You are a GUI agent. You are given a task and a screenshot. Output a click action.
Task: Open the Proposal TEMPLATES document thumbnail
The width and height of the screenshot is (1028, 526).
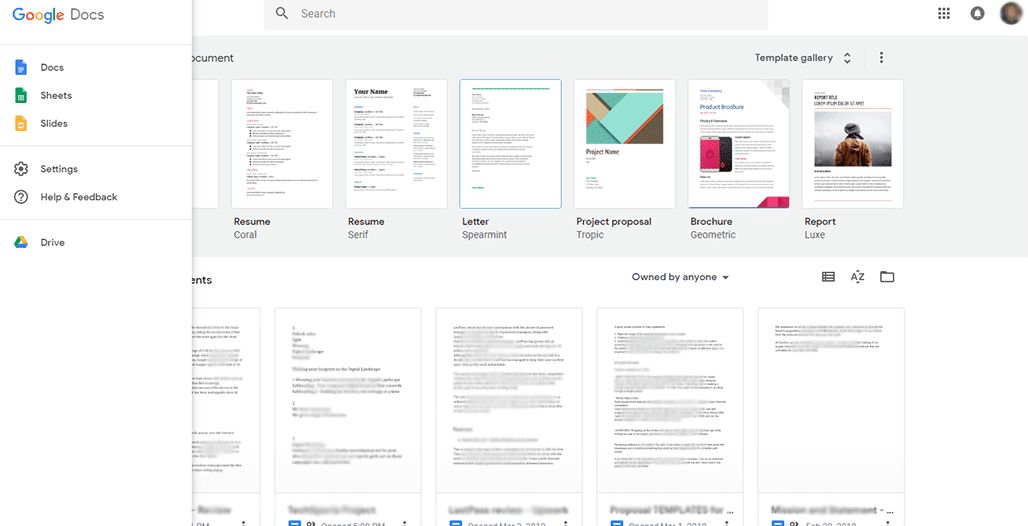[670, 400]
